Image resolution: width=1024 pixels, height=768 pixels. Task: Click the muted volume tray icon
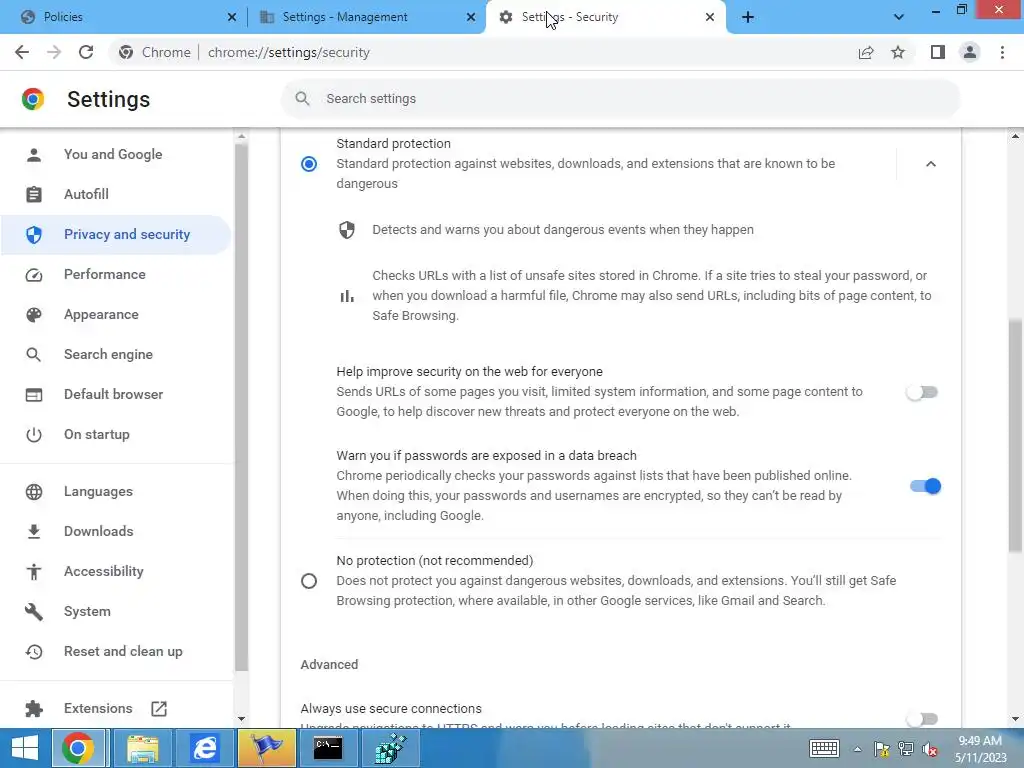(x=929, y=749)
